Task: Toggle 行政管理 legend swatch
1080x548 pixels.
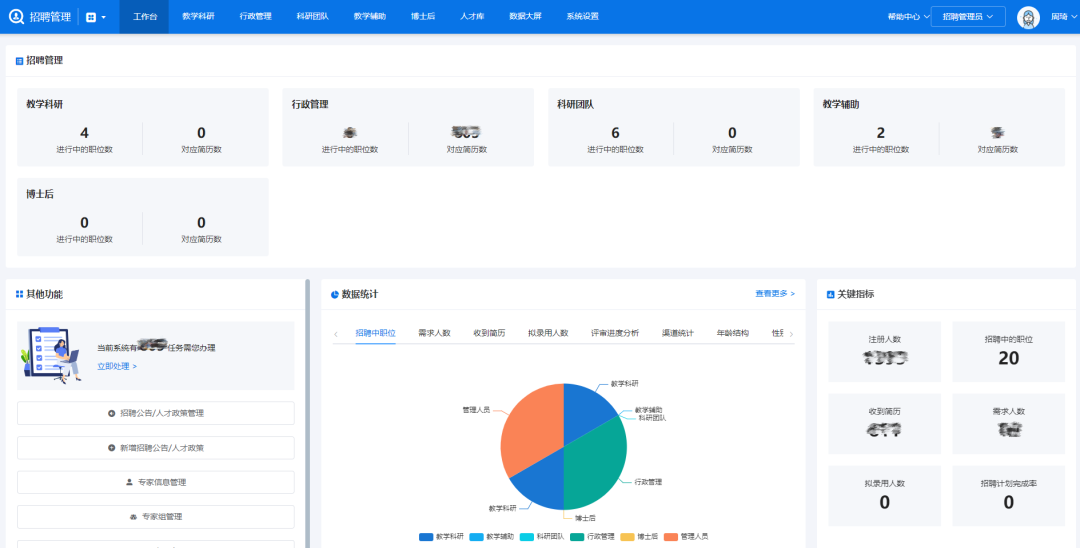Action: coord(577,537)
